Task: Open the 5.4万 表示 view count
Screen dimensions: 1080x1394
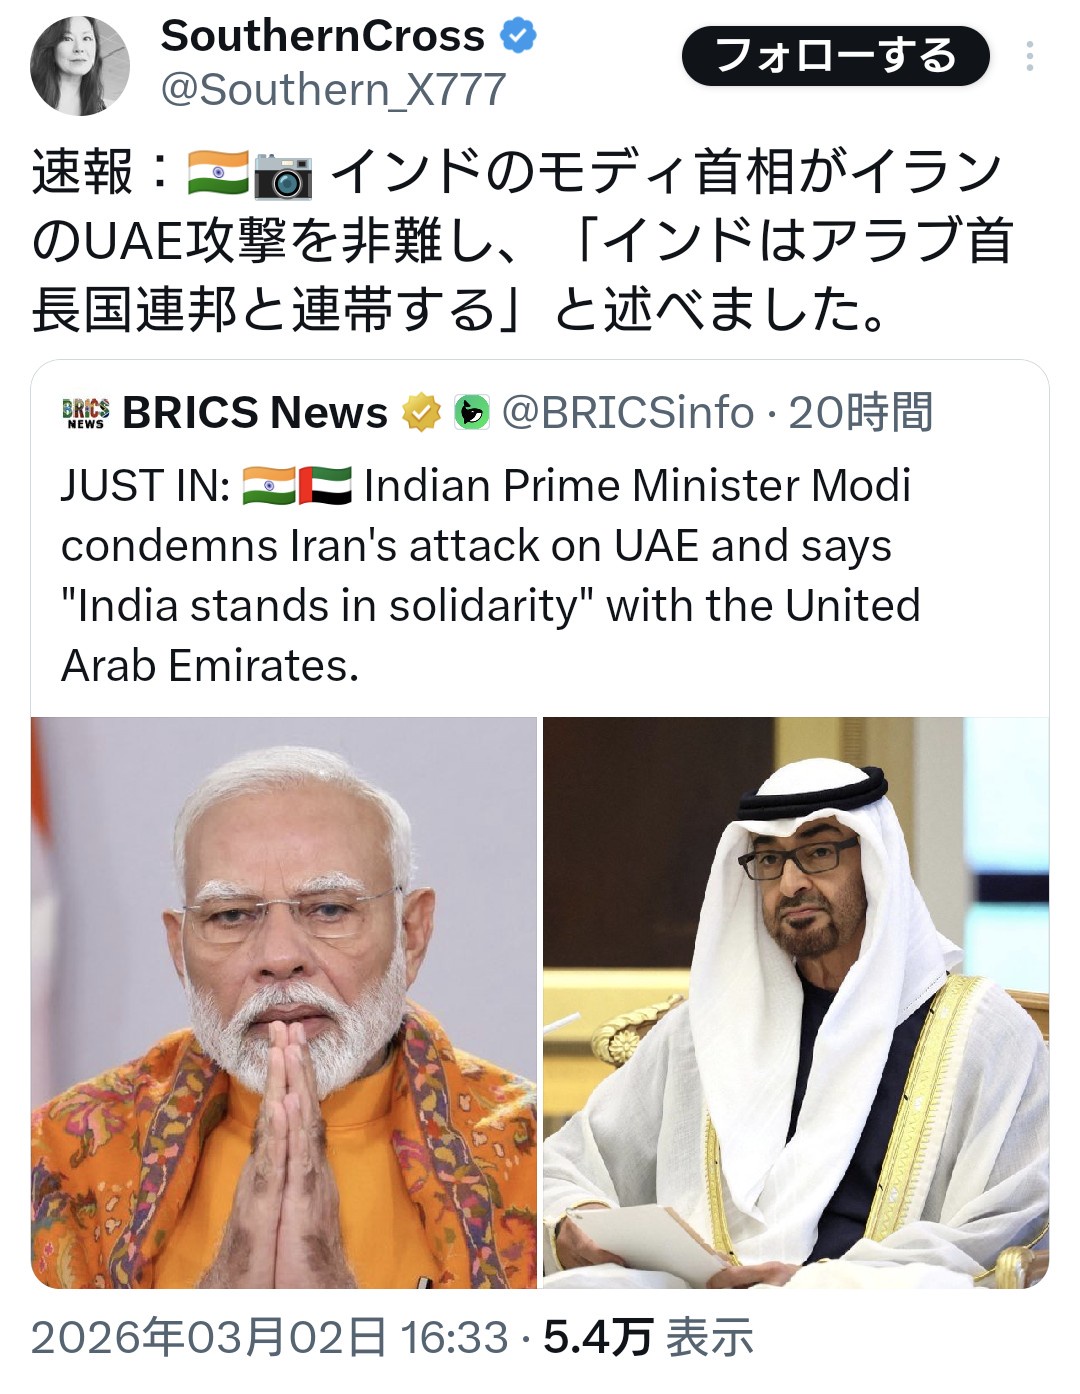Action: tap(648, 1338)
